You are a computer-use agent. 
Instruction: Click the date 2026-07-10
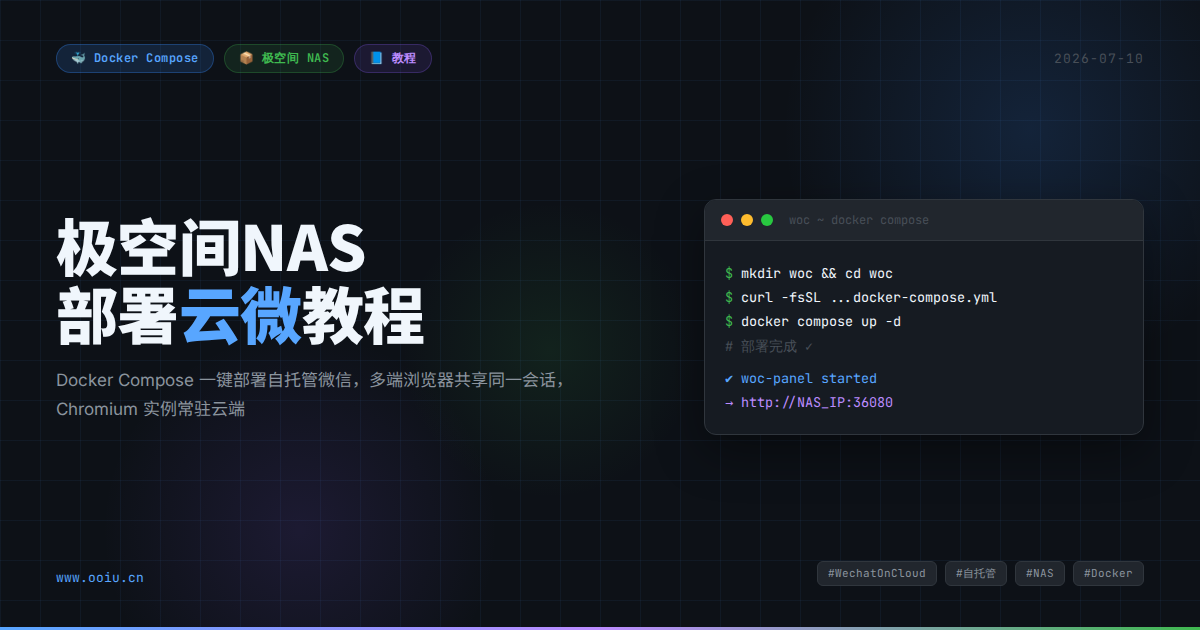(1098, 58)
